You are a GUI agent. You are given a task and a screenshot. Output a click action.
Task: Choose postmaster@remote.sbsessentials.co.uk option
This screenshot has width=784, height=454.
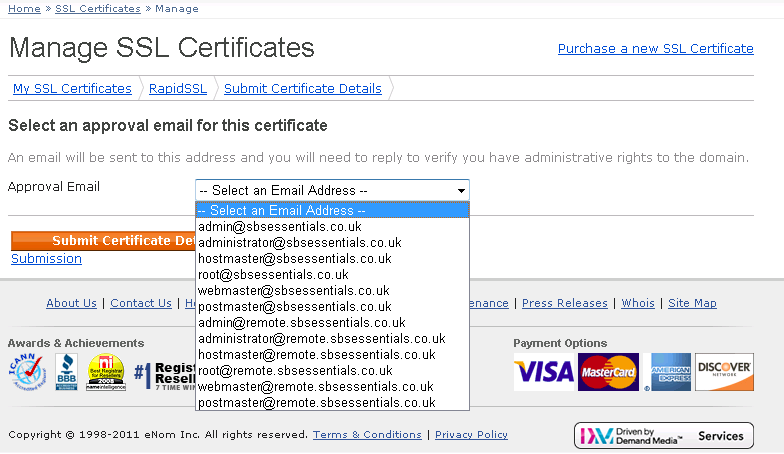pos(316,403)
